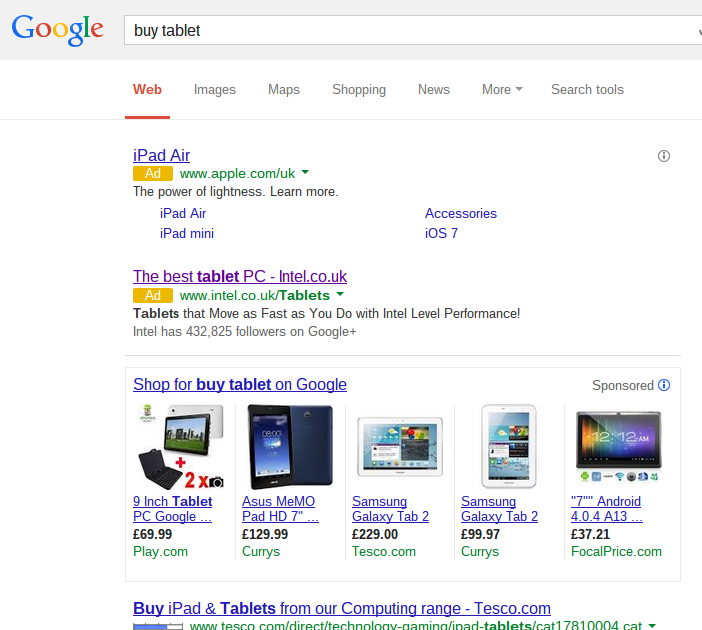Image resolution: width=702 pixels, height=630 pixels.
Task: Click the FocalPrice.com seller name
Action: pyautogui.click(x=616, y=551)
